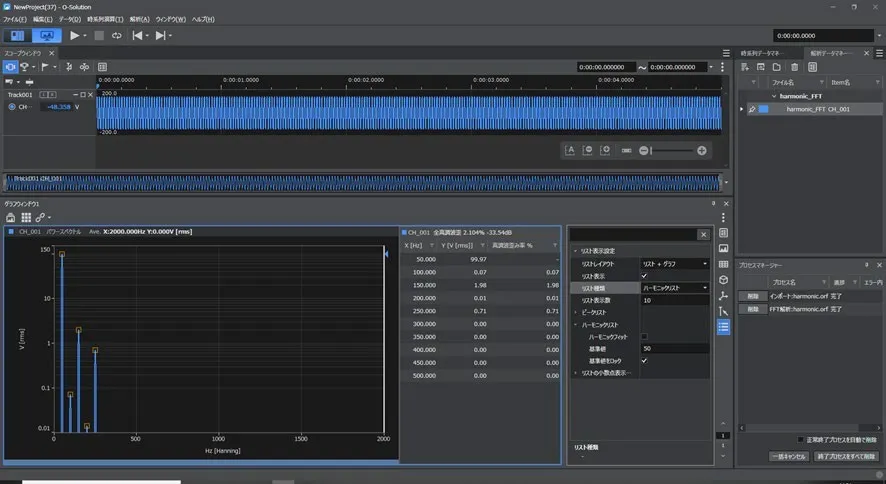The width and height of the screenshot is (886, 484).
Task: Open the 3D cube view sidebar icon
Action: click(x=723, y=280)
